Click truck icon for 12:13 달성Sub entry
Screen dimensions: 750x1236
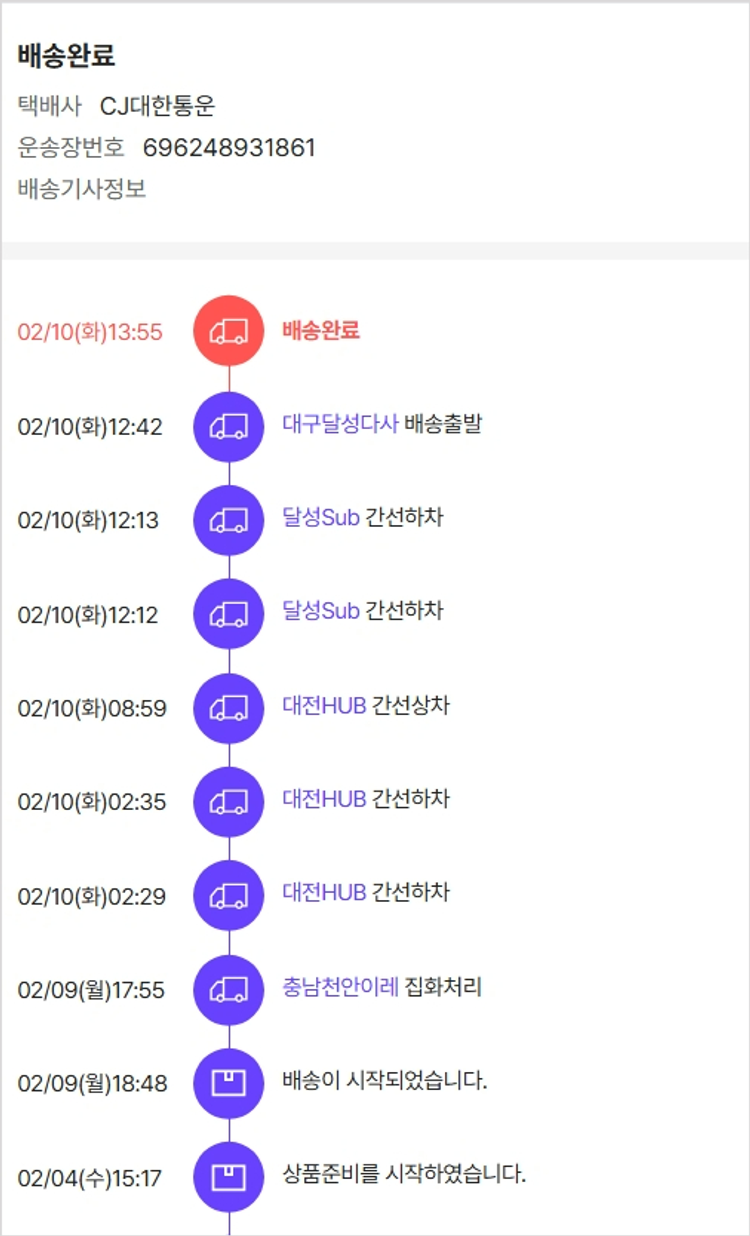229,520
